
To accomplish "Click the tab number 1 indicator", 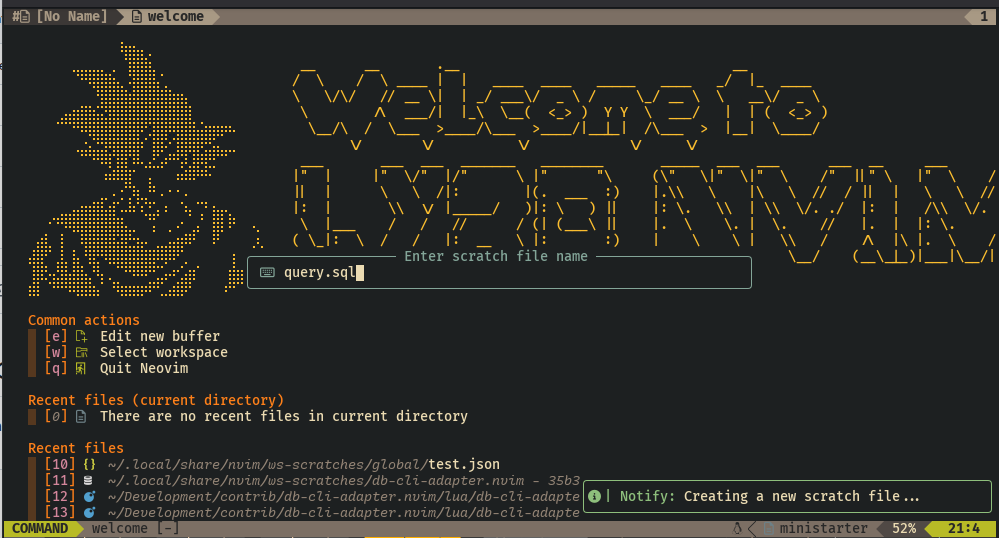I will coord(984,17).
